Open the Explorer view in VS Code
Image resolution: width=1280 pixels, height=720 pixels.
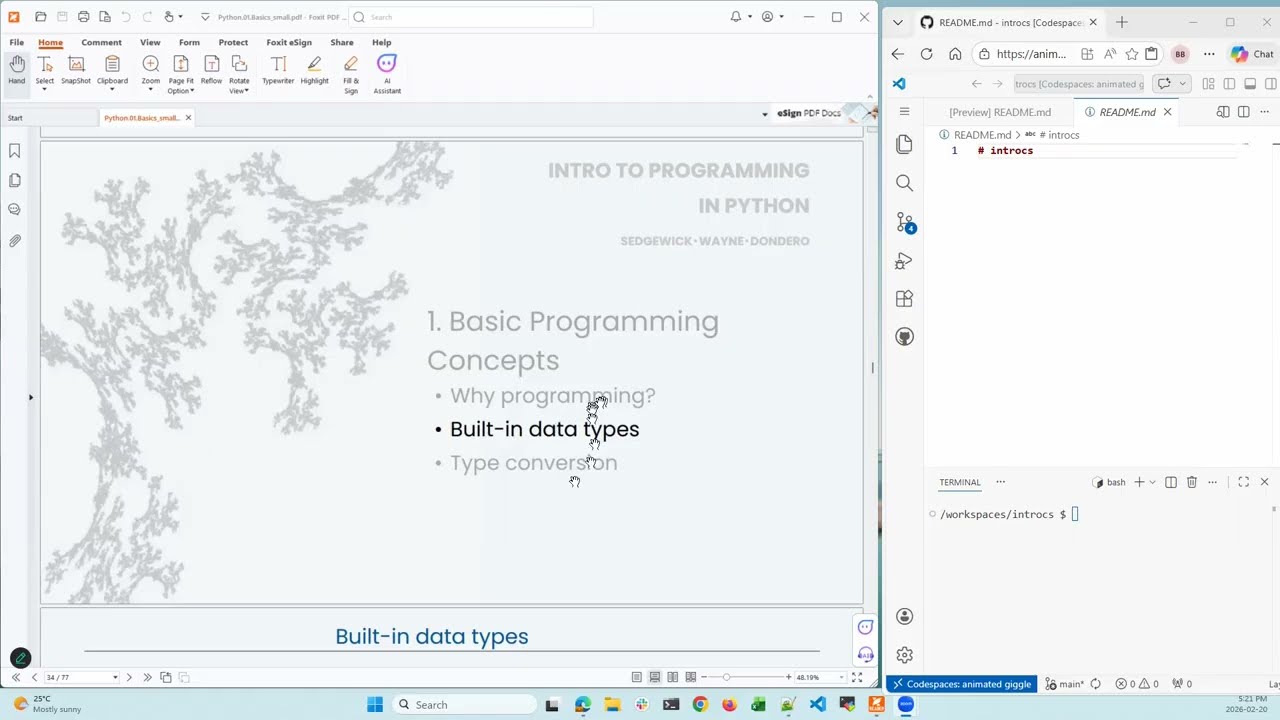(x=905, y=144)
